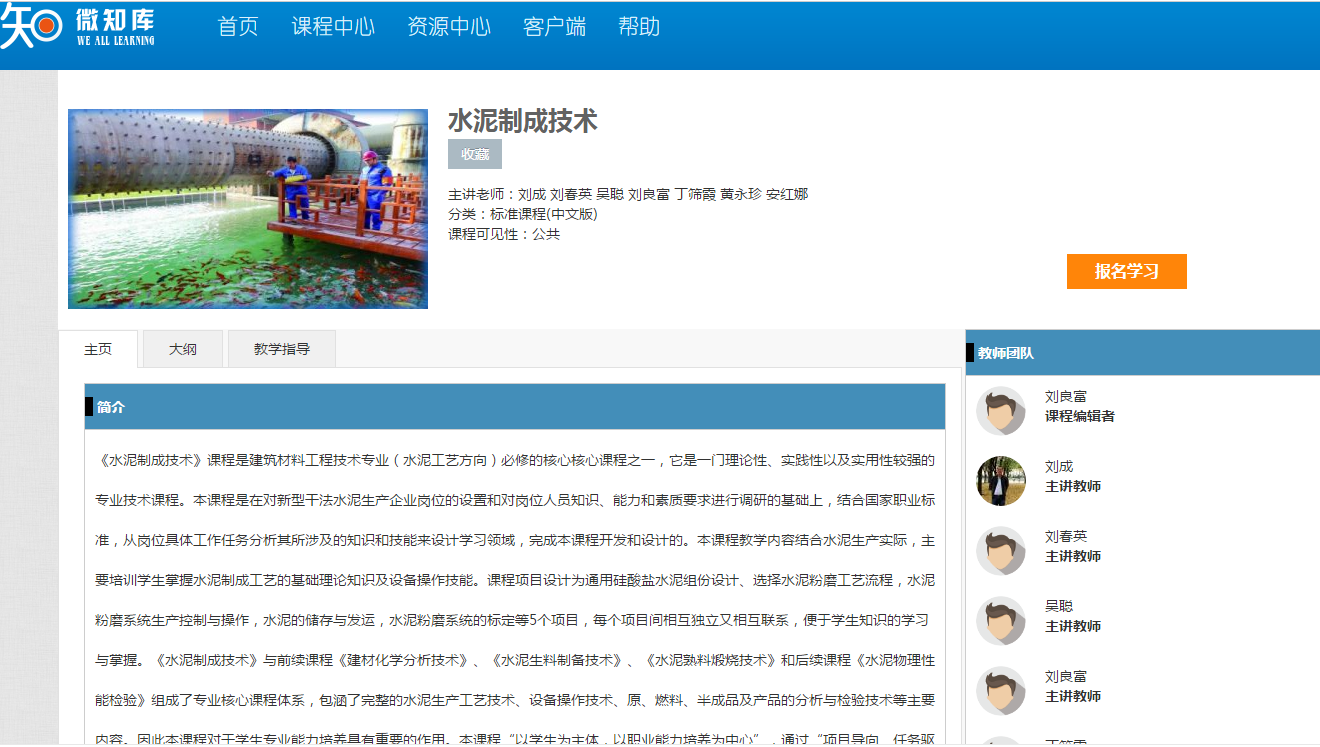
Task: Select the 主页 tab
Action: (98, 349)
